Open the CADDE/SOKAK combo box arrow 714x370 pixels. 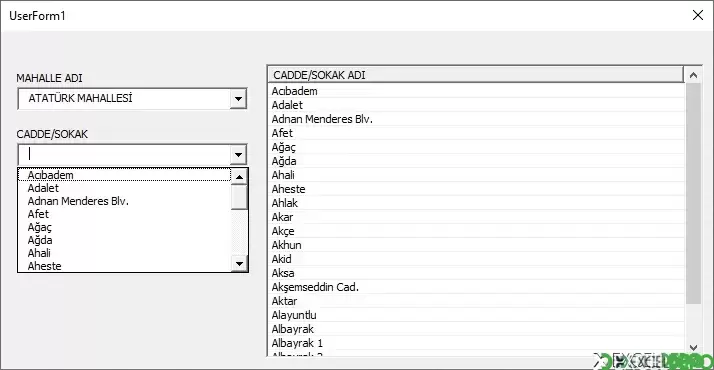[238, 155]
